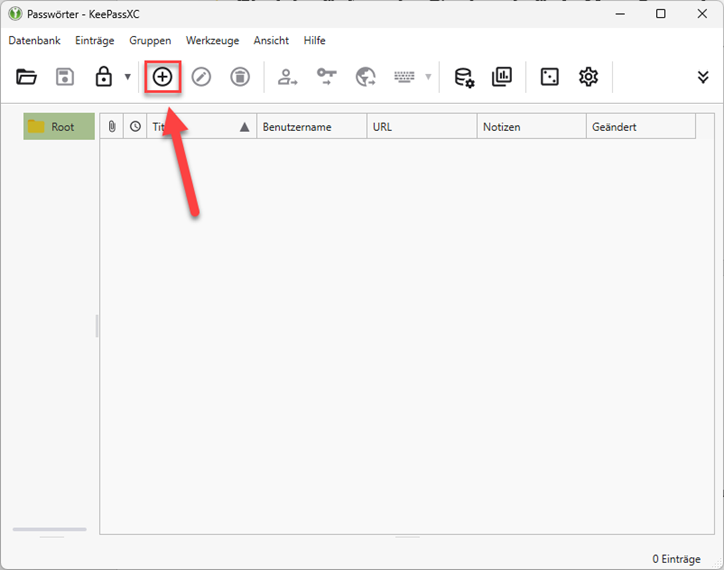Image resolution: width=724 pixels, height=570 pixels.
Task: Close the KeePassXC window
Action: point(702,14)
